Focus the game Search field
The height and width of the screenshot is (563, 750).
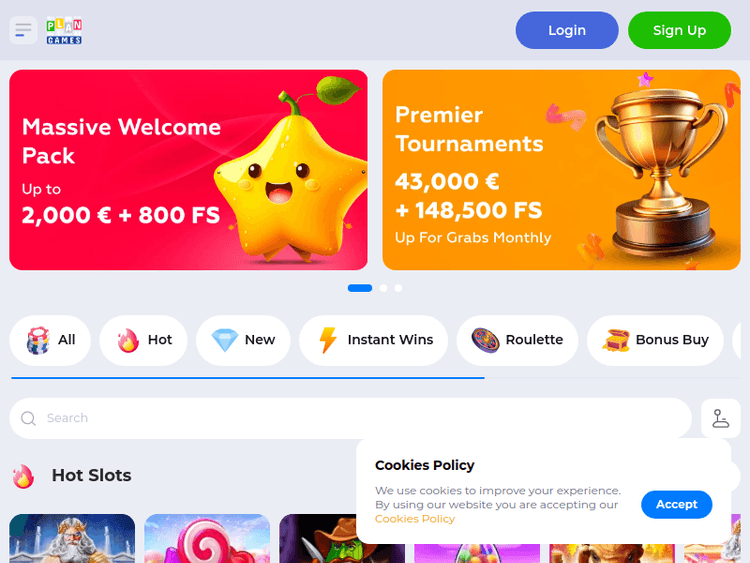click(x=351, y=419)
